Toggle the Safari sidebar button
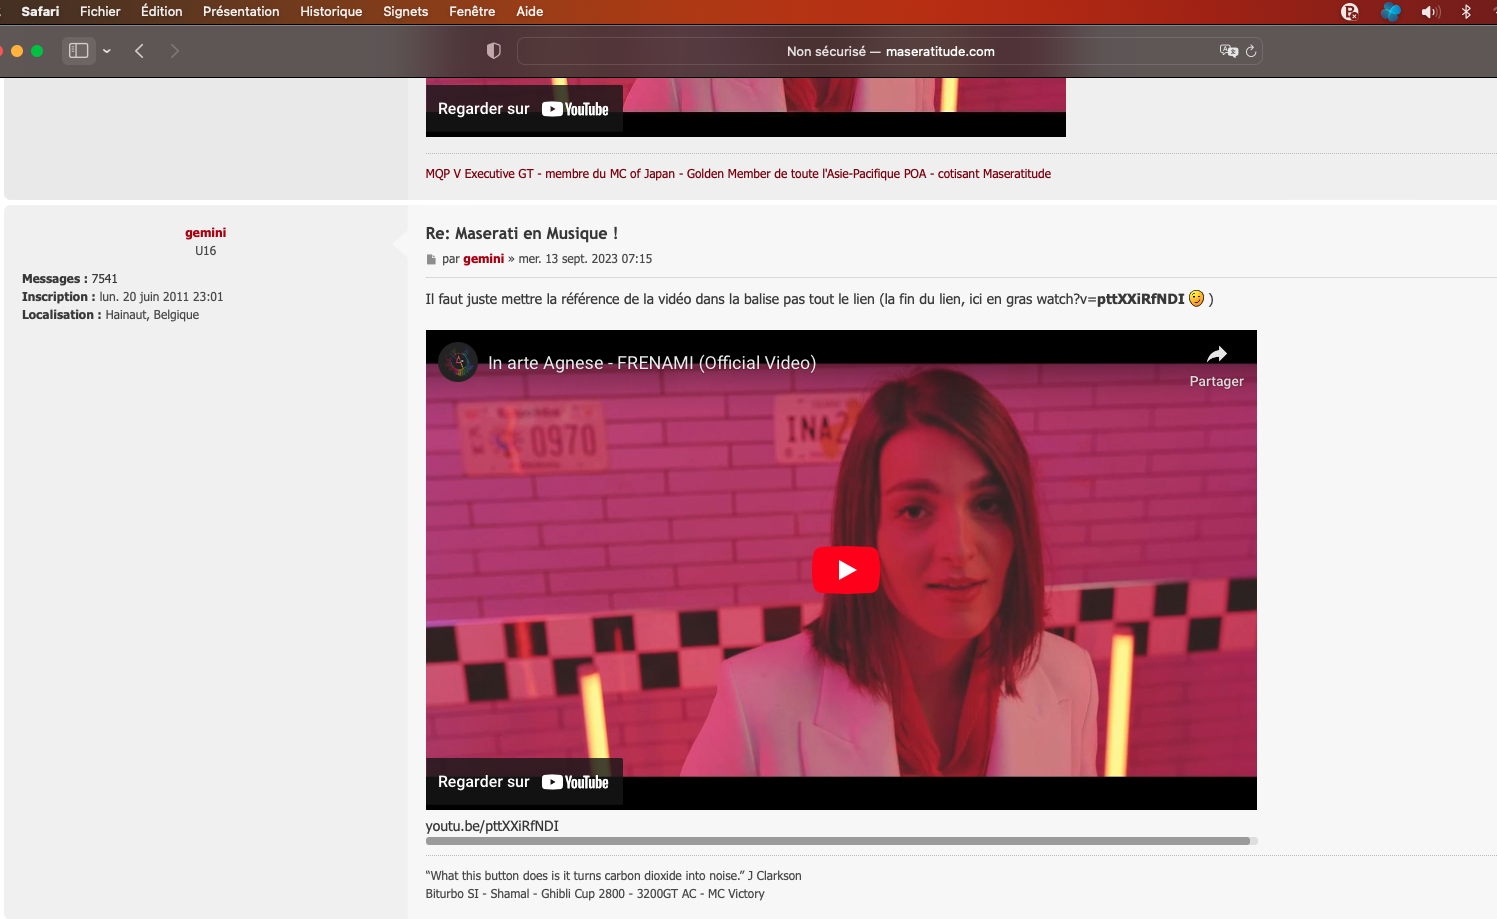This screenshot has width=1497, height=919. [78, 51]
